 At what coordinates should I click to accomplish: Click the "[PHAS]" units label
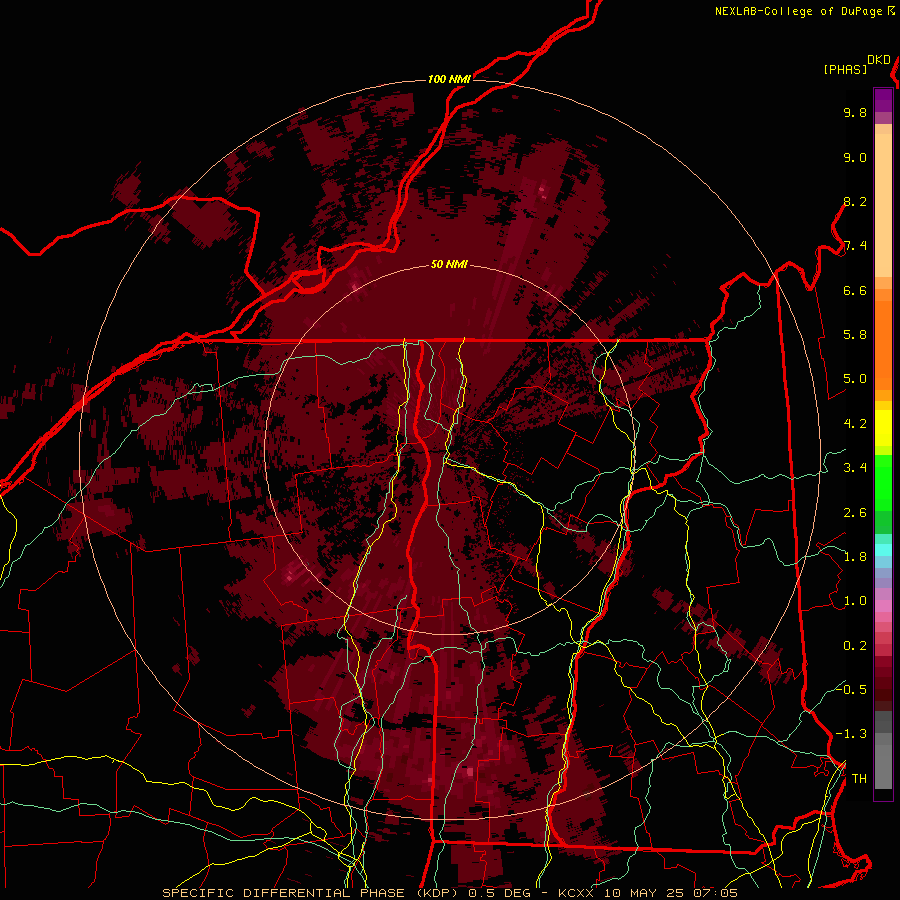845,70
